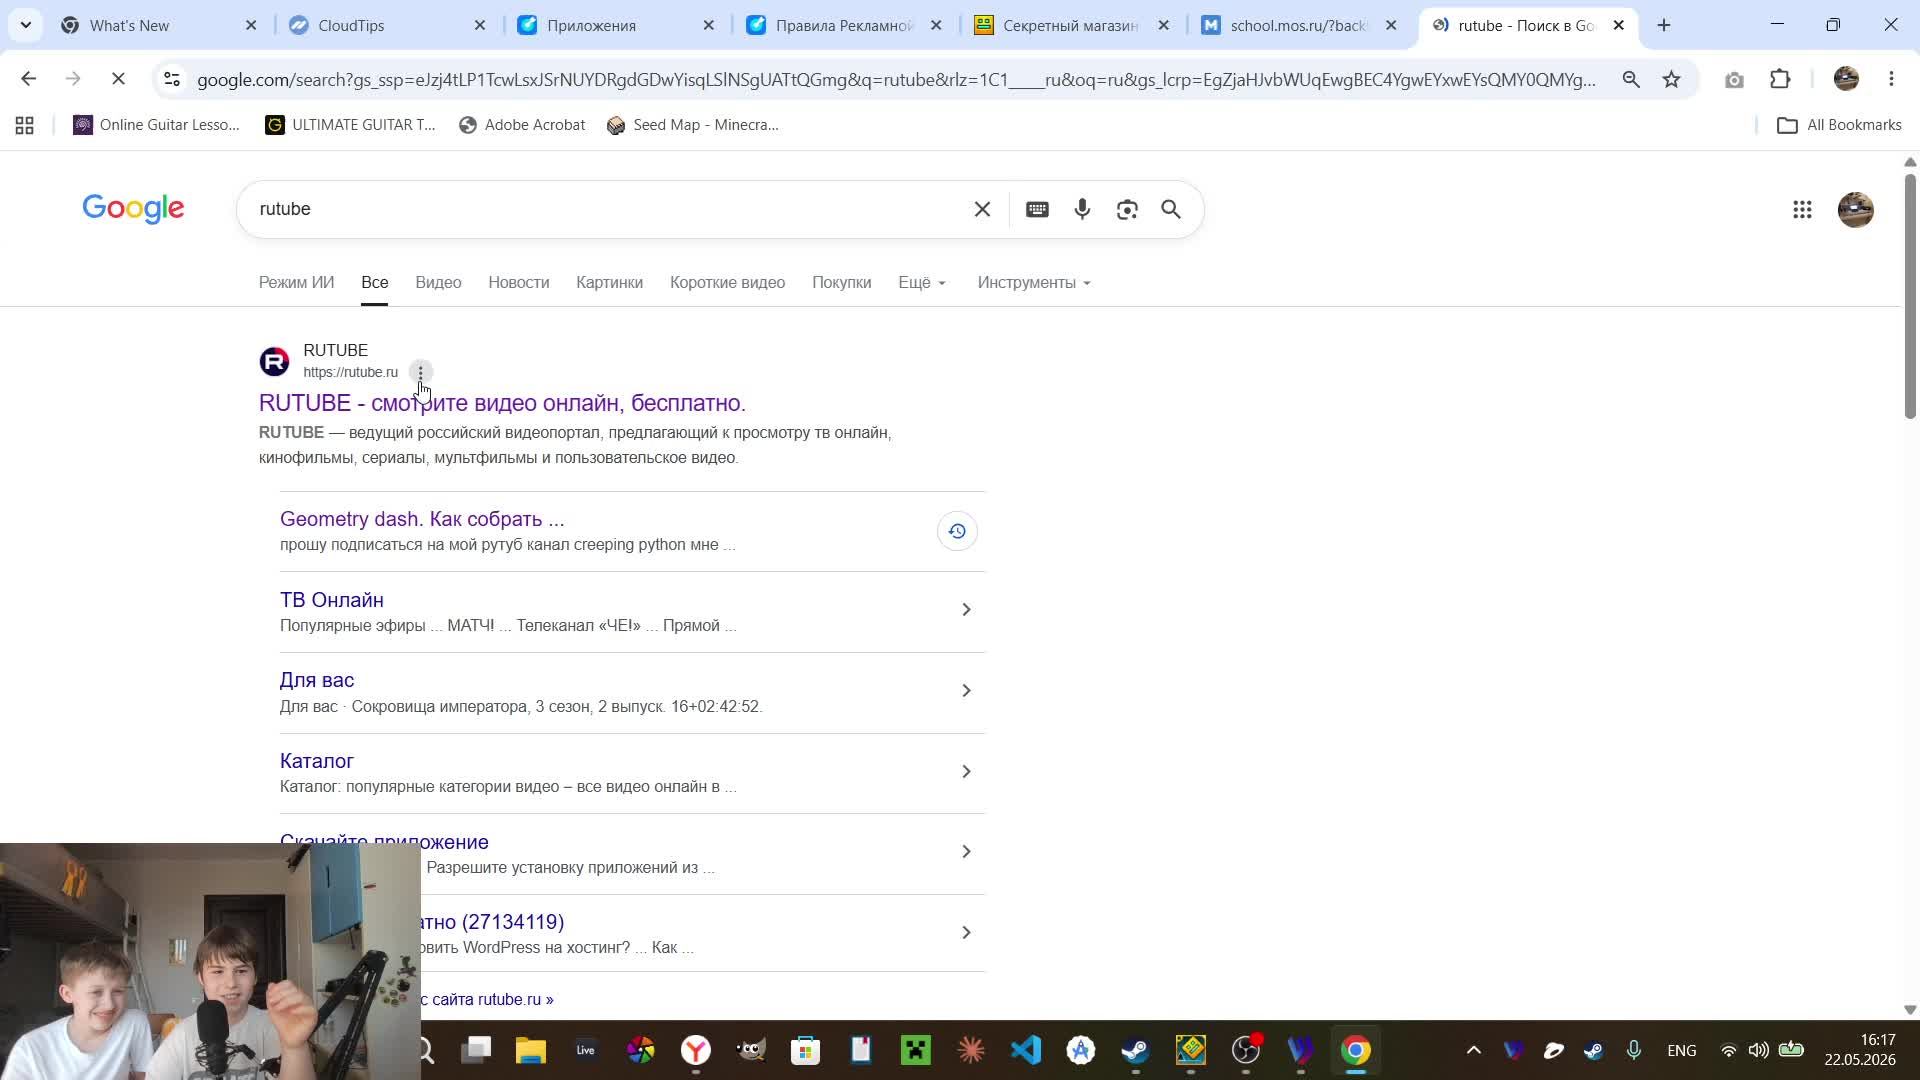Open Online Guitar Lessons bookmark

click(157, 125)
